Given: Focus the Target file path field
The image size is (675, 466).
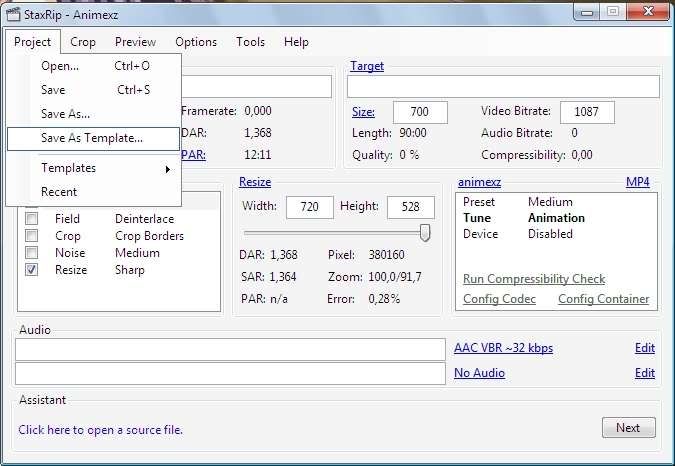Looking at the screenshot, I should [503, 86].
